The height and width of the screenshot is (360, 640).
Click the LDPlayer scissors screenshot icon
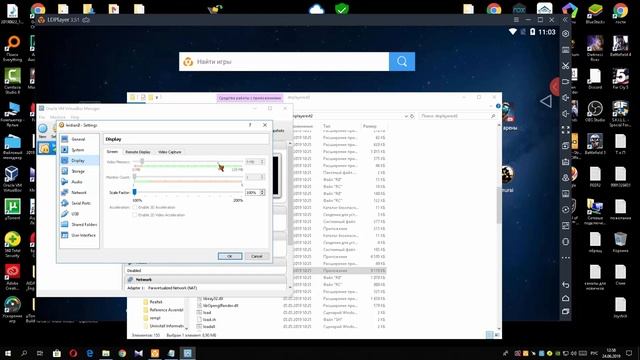point(565,66)
